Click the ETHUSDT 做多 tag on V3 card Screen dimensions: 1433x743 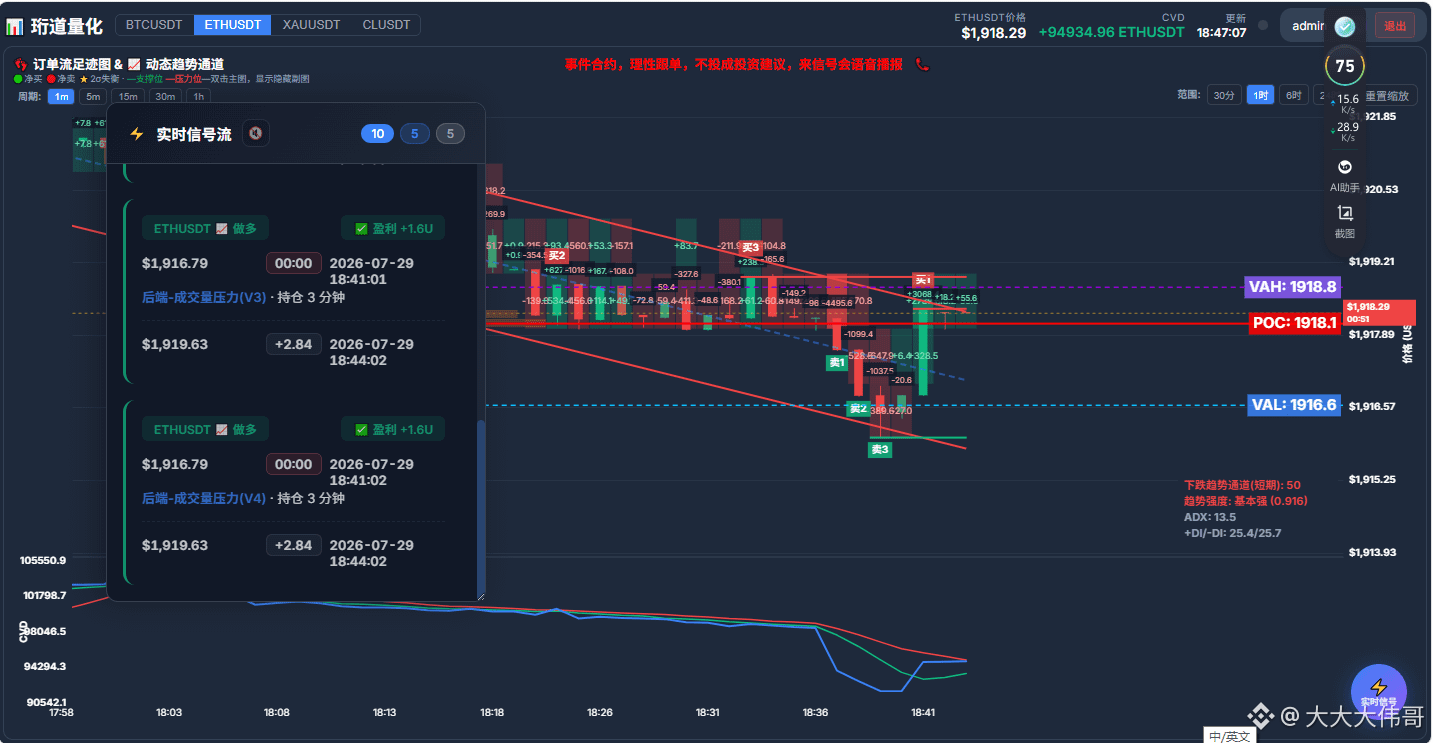pos(205,228)
